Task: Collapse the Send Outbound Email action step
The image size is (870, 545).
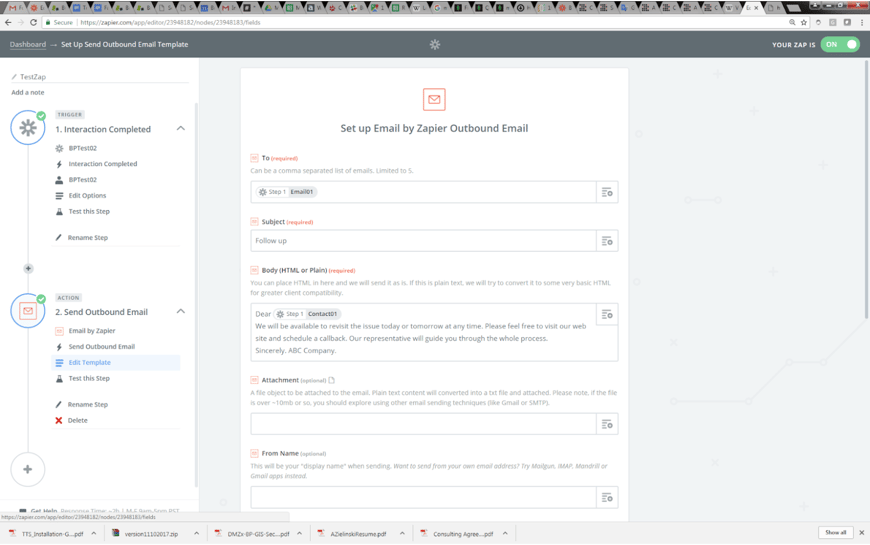Action: tap(181, 311)
